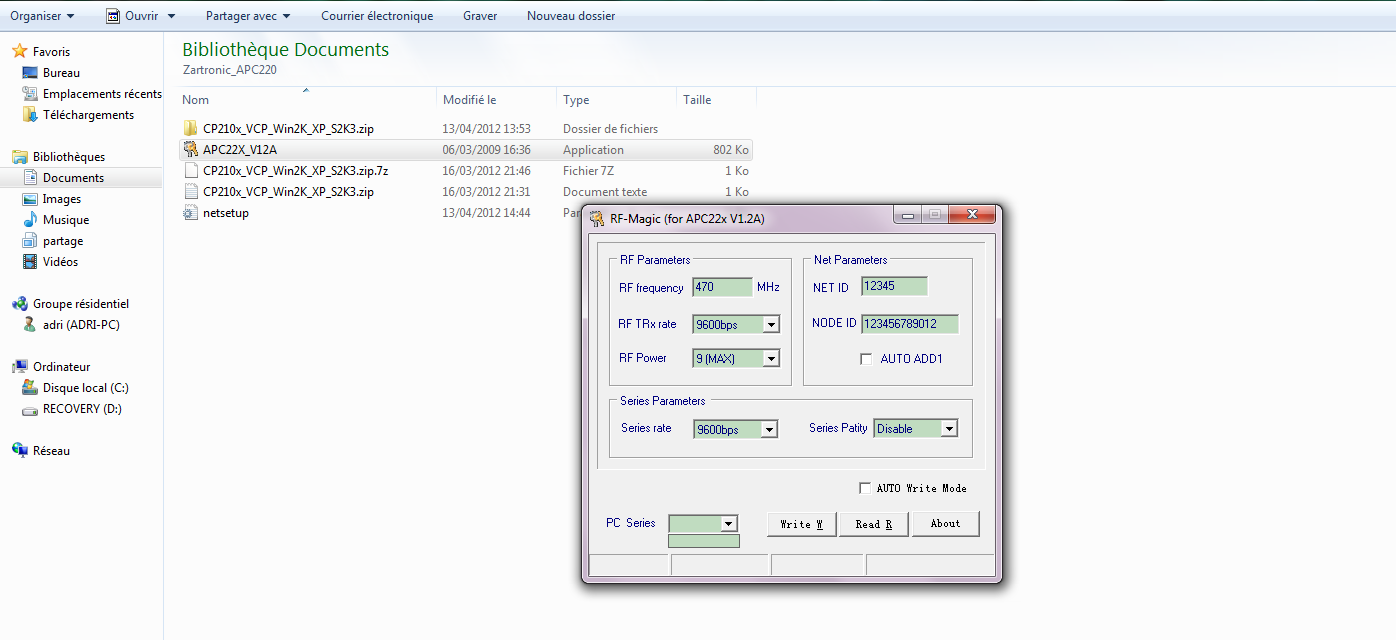Click the 06/03/2009 16:36 date
This screenshot has width=1396, height=640.
487,149
